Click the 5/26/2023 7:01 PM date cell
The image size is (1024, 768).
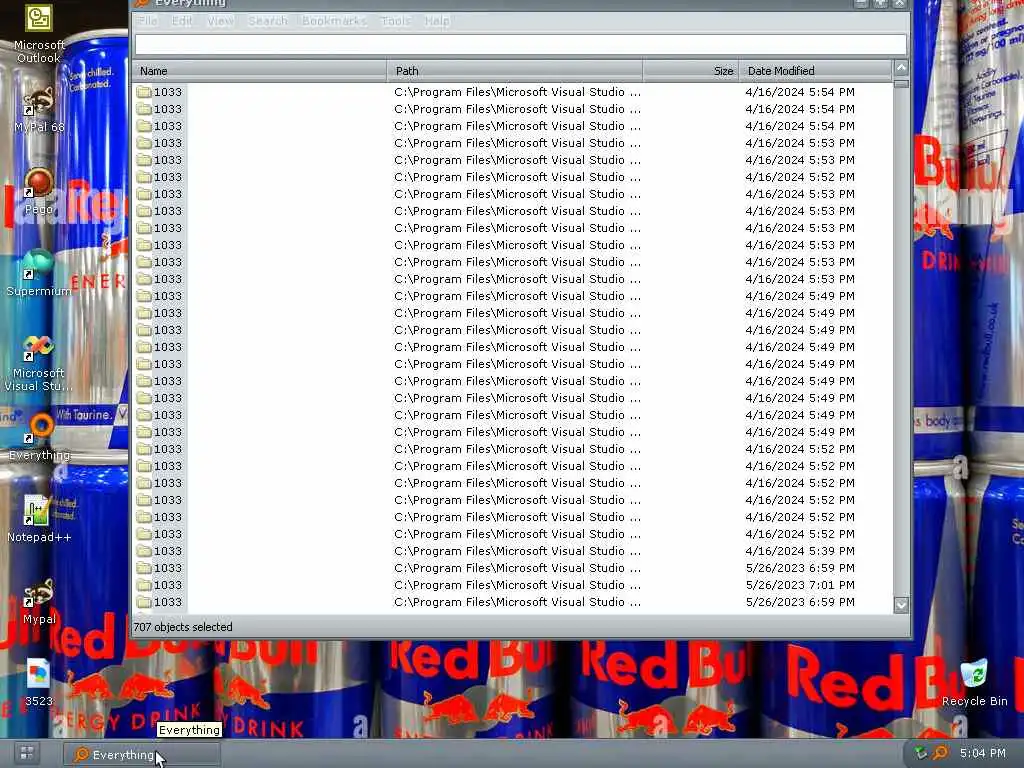[x=800, y=584]
